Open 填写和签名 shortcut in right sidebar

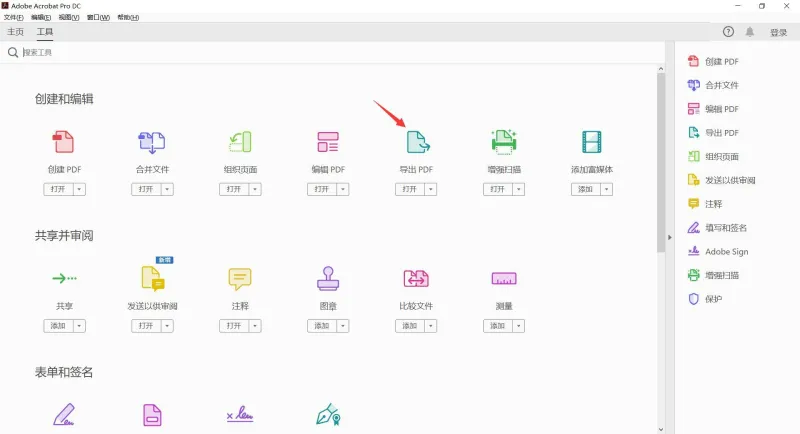click(x=717, y=228)
